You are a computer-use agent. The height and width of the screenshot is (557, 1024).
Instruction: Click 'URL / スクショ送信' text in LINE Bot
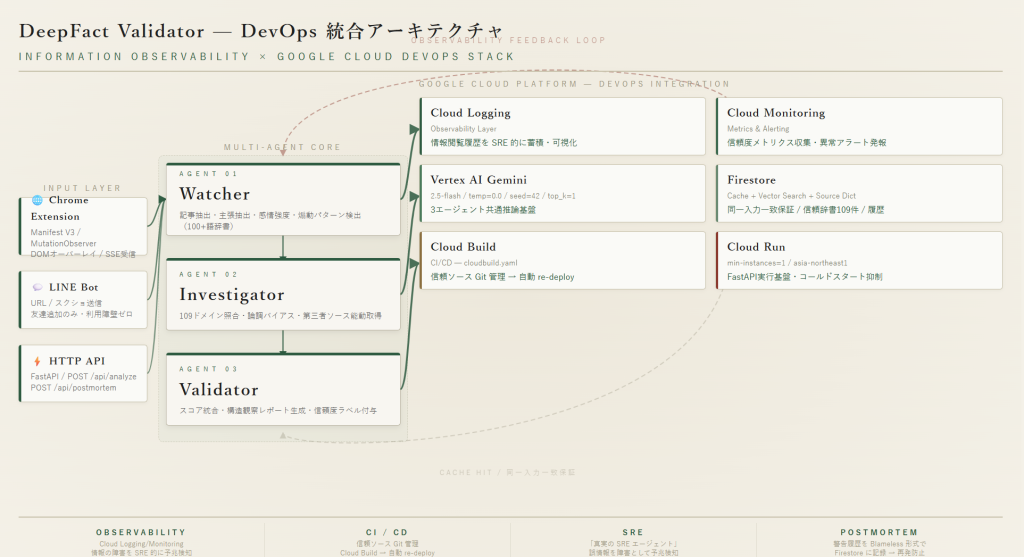(x=66, y=303)
